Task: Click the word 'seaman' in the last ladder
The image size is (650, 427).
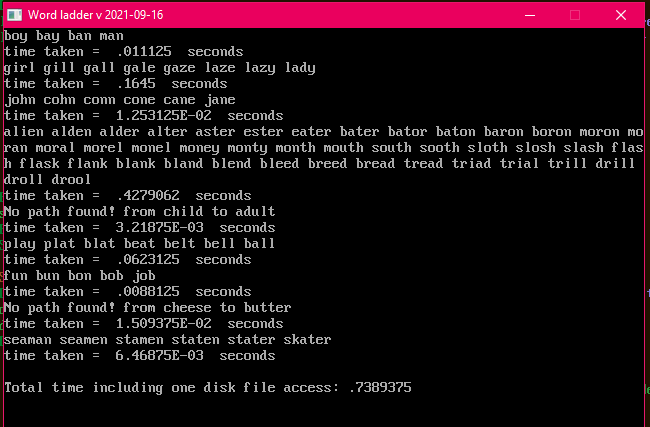Action: click(x=28, y=340)
